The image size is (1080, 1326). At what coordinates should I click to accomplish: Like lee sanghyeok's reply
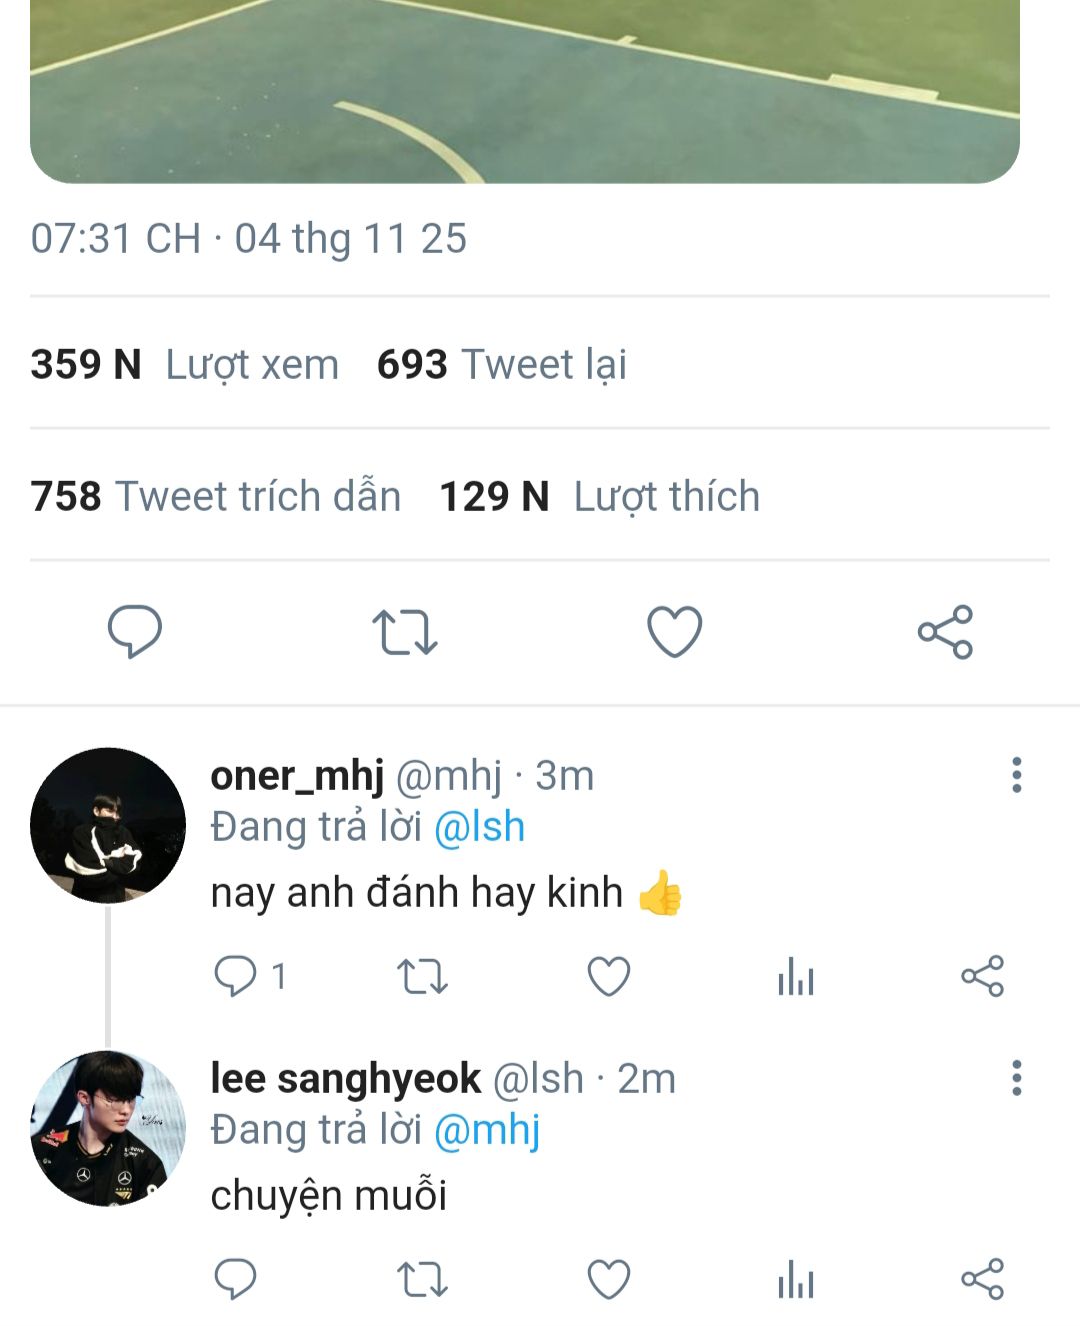click(608, 1279)
